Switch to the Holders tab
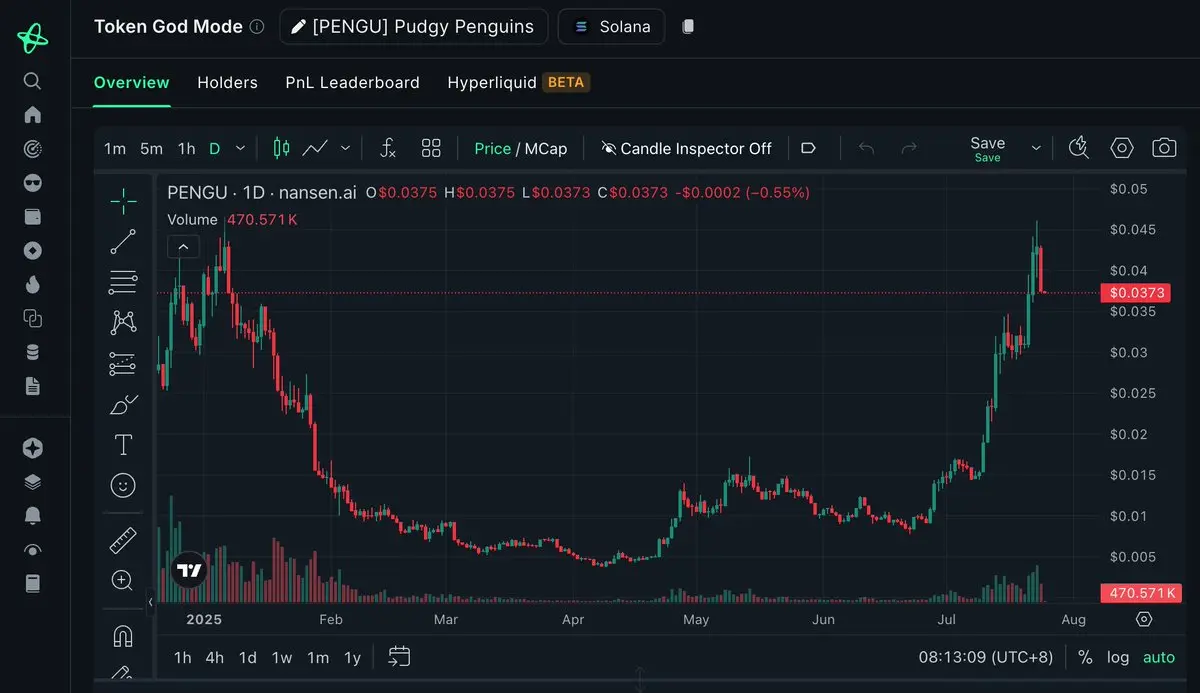The height and width of the screenshot is (693, 1200). [227, 83]
